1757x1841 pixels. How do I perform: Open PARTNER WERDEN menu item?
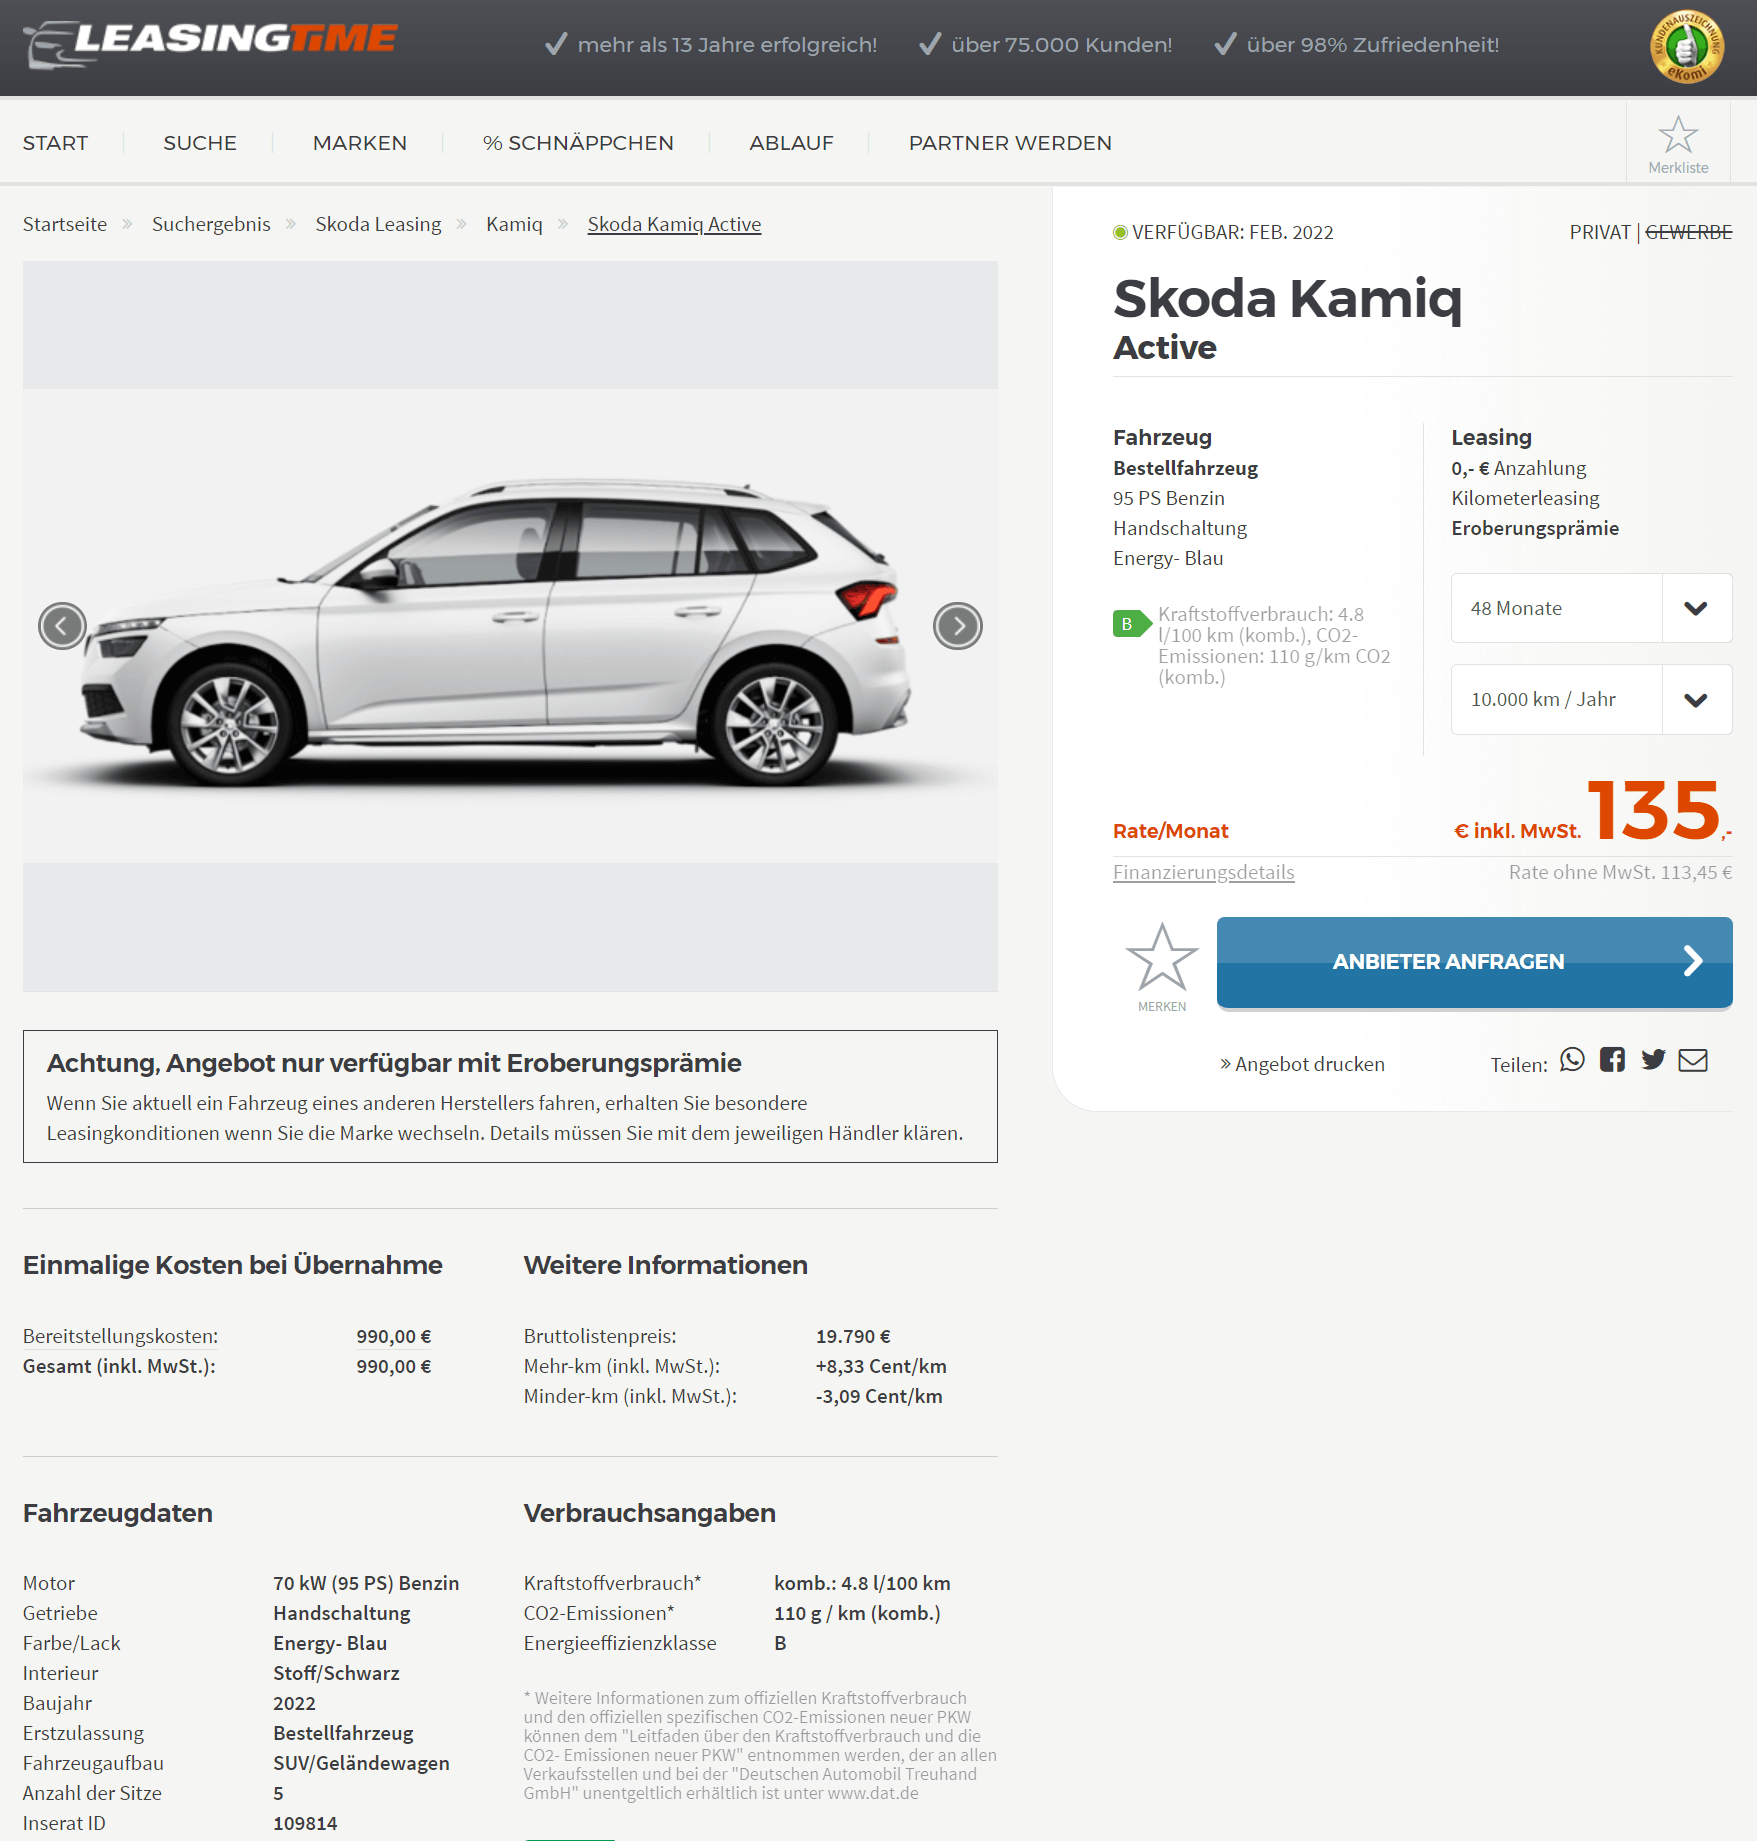pos(1010,143)
